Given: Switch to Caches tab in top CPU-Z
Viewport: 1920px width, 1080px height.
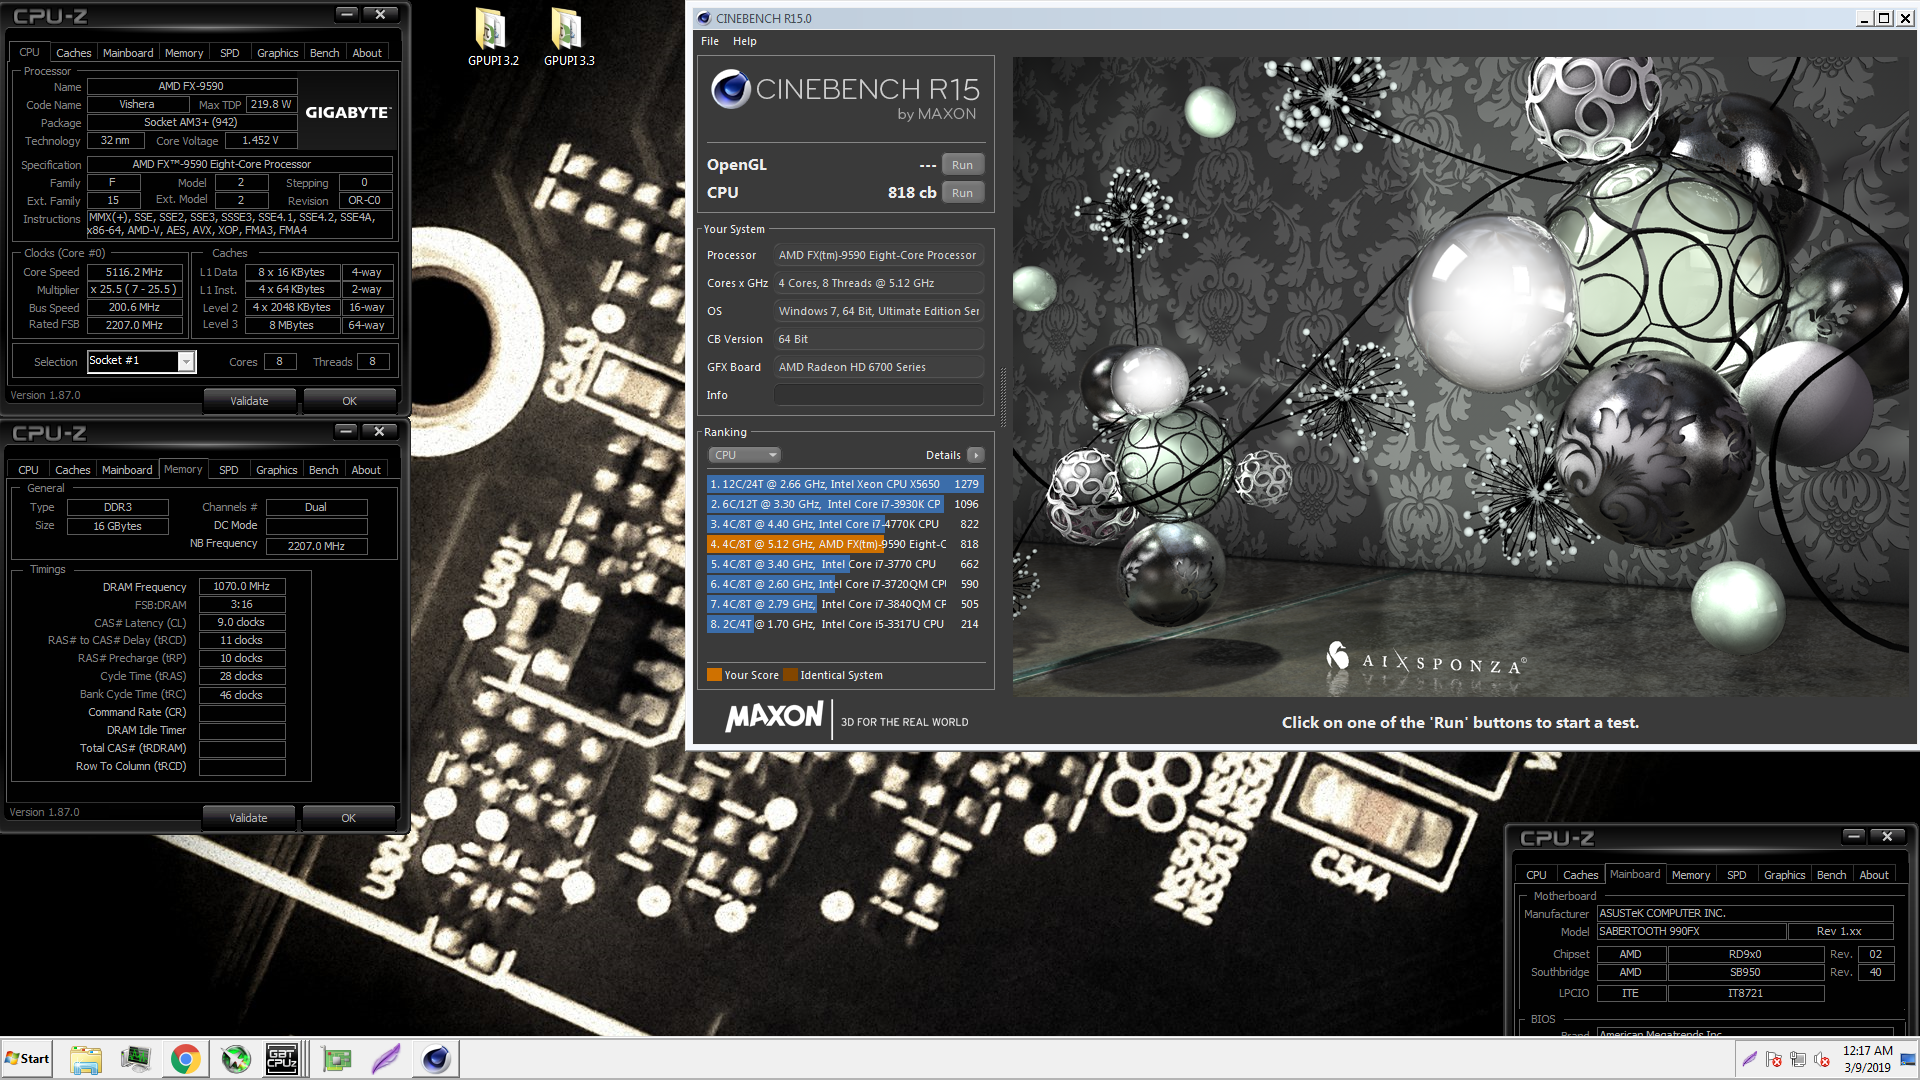Looking at the screenshot, I should click(73, 53).
